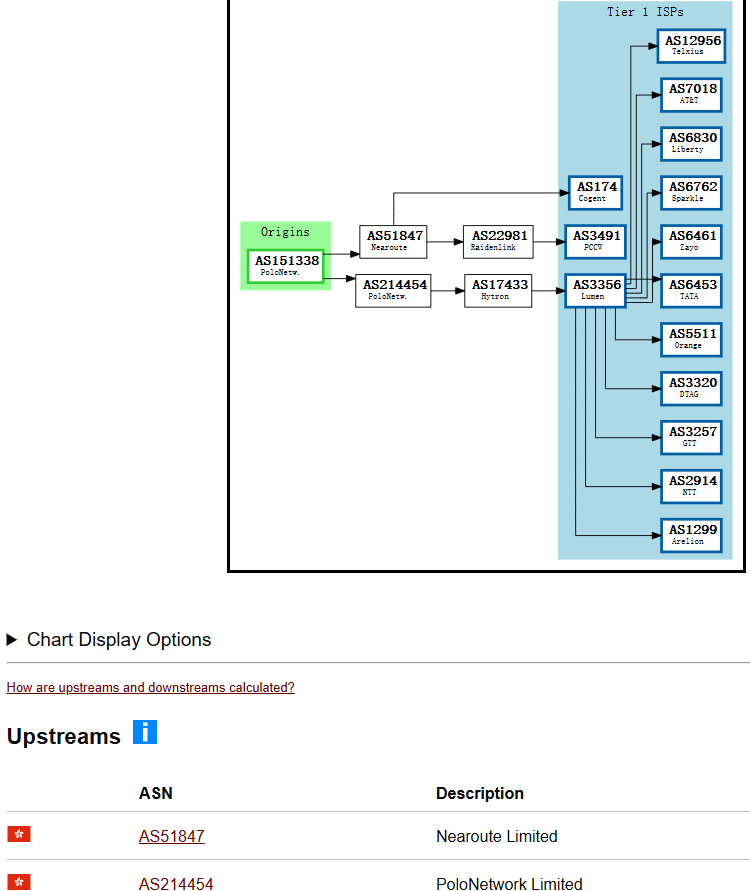
Task: Click the AS1299 Arelion node
Action: (691, 535)
